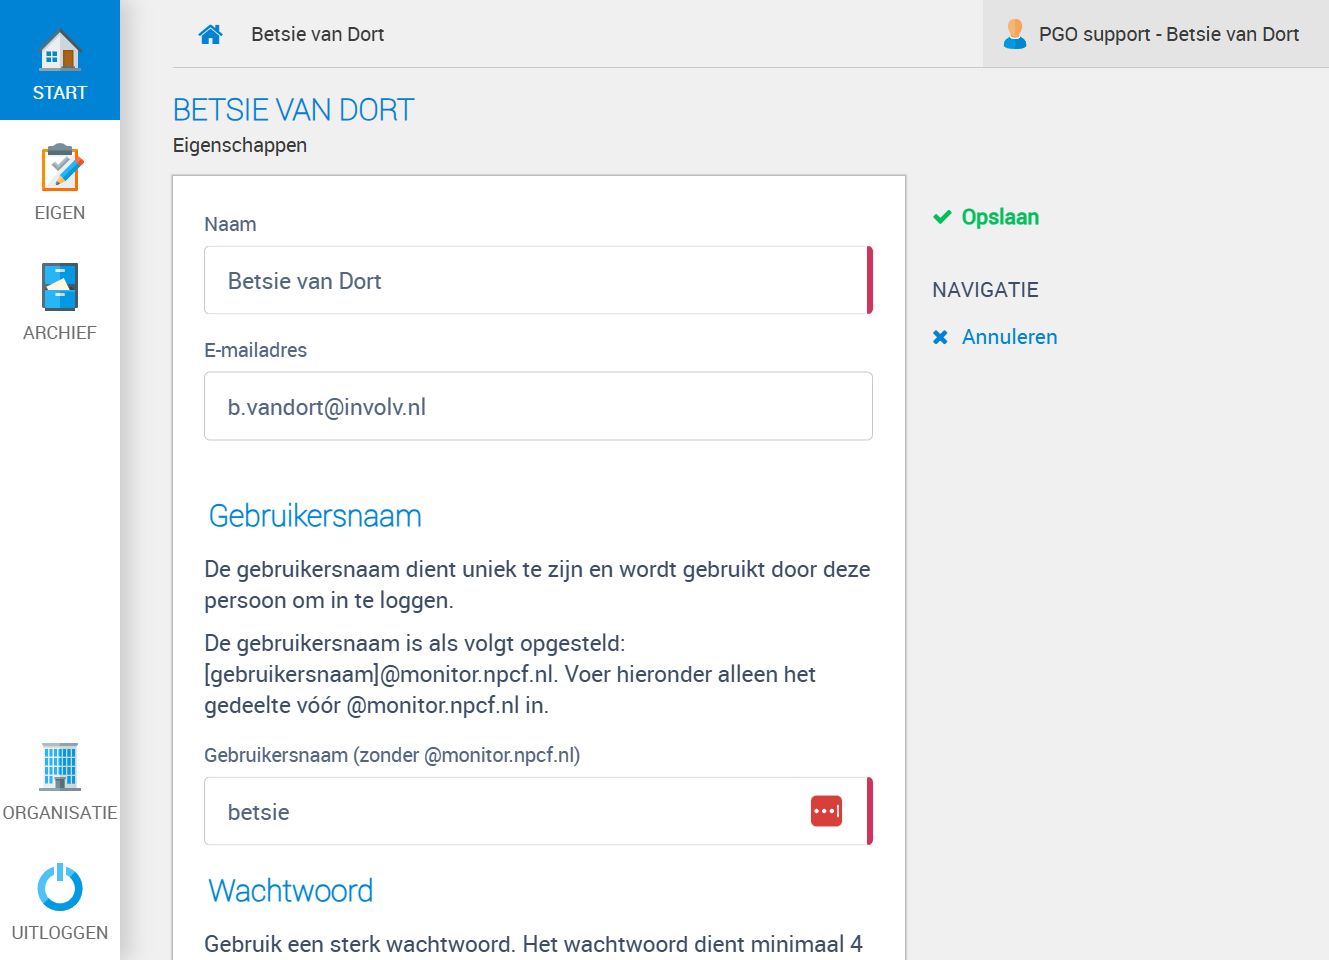Screen dimensions: 1329x960
Task: Click the Wachtwoord section heading
Action: click(290, 890)
